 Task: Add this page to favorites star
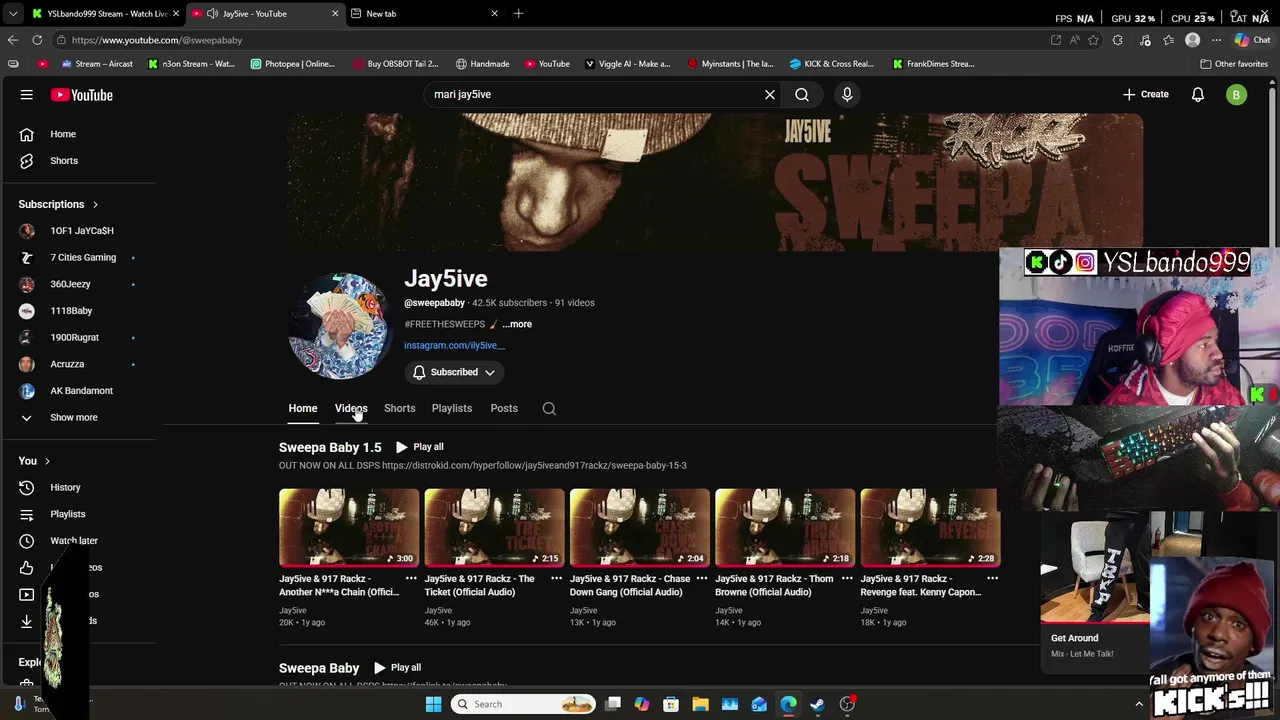tap(1093, 40)
